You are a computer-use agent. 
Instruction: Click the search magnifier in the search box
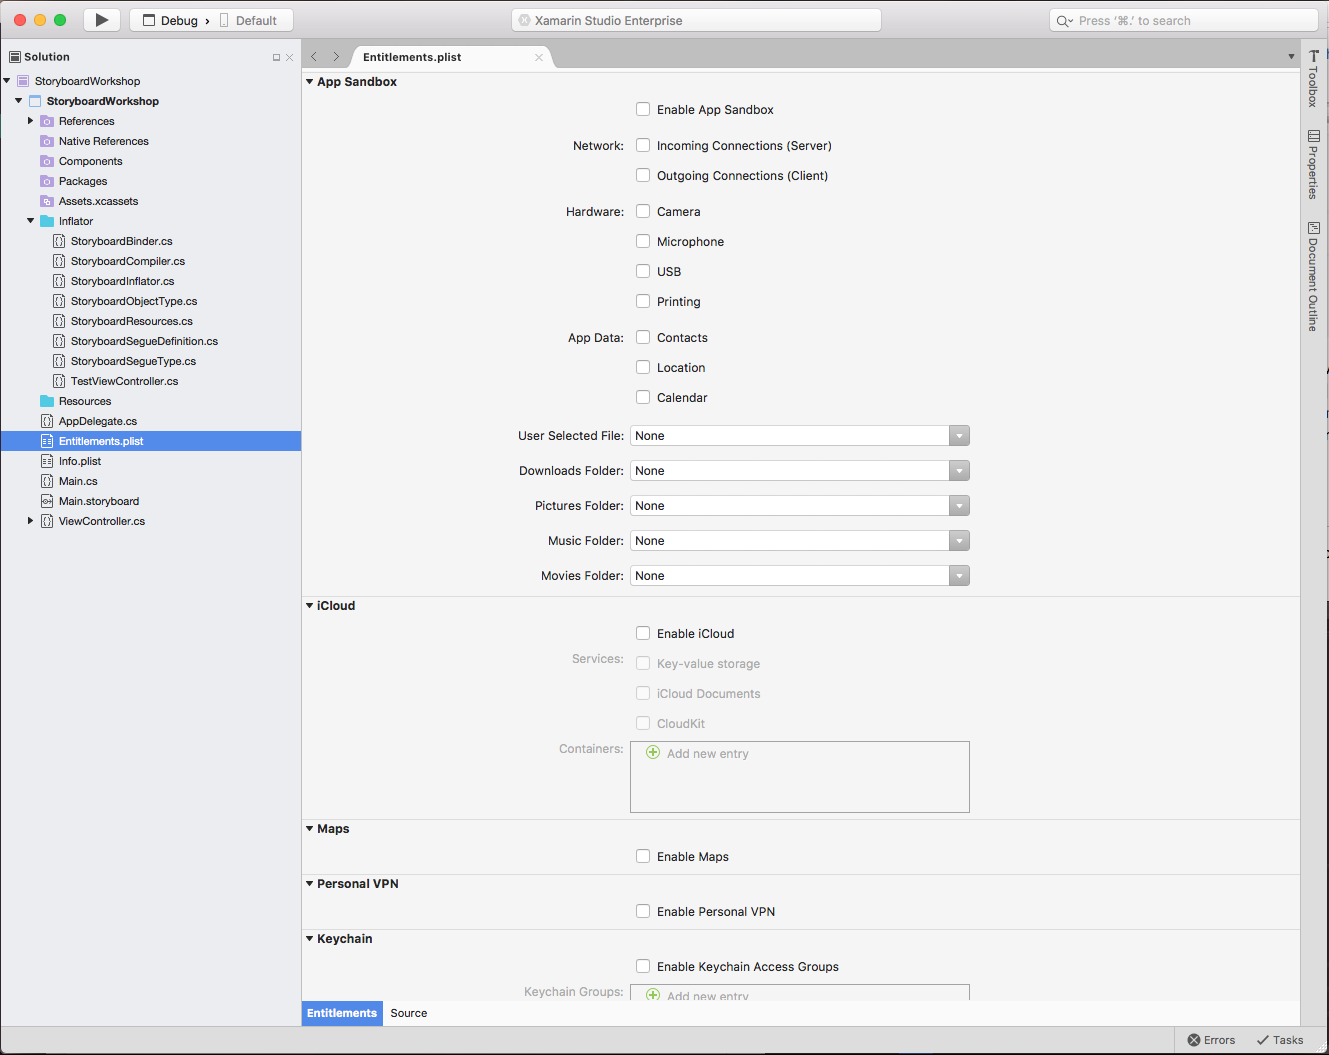[1063, 20]
